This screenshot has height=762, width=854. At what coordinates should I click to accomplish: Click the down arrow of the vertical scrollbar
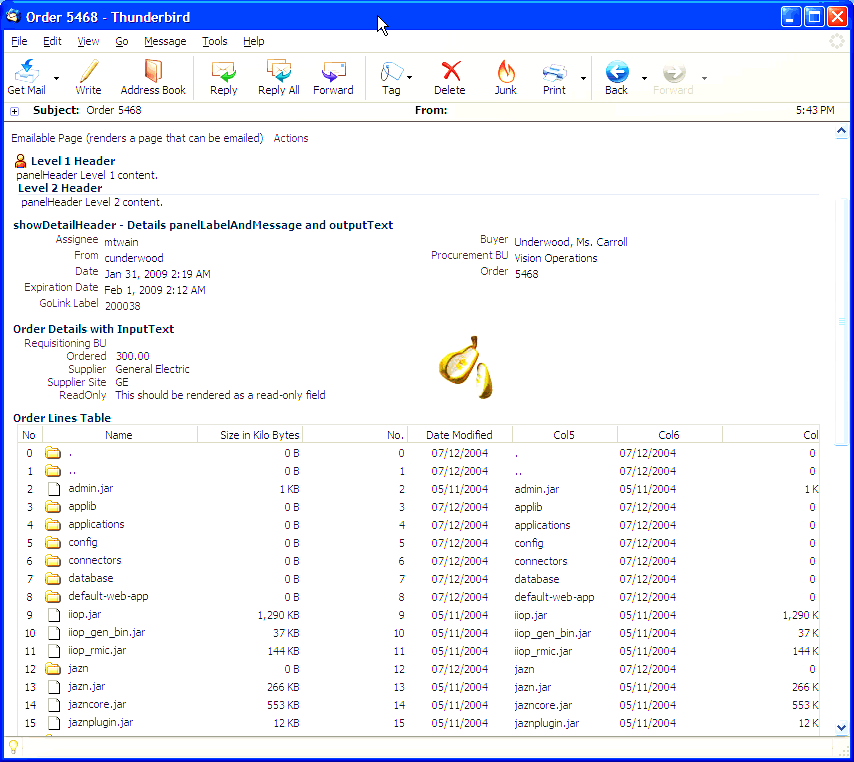click(x=842, y=727)
